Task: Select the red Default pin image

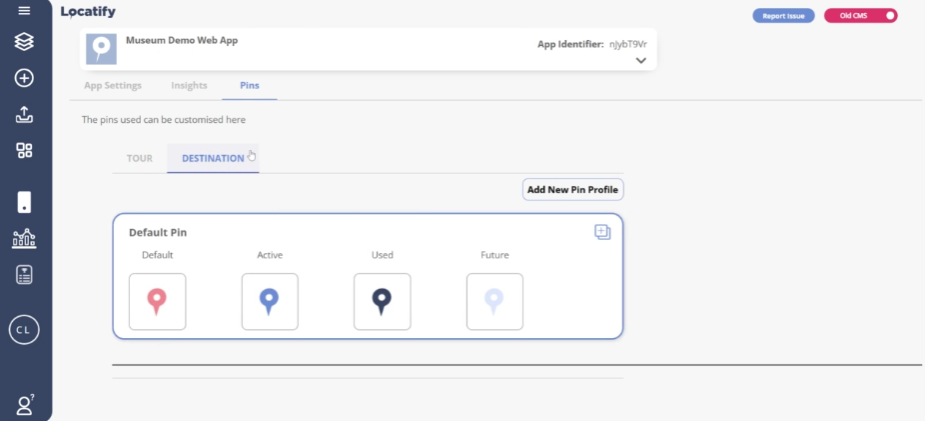Action: [x=158, y=301]
